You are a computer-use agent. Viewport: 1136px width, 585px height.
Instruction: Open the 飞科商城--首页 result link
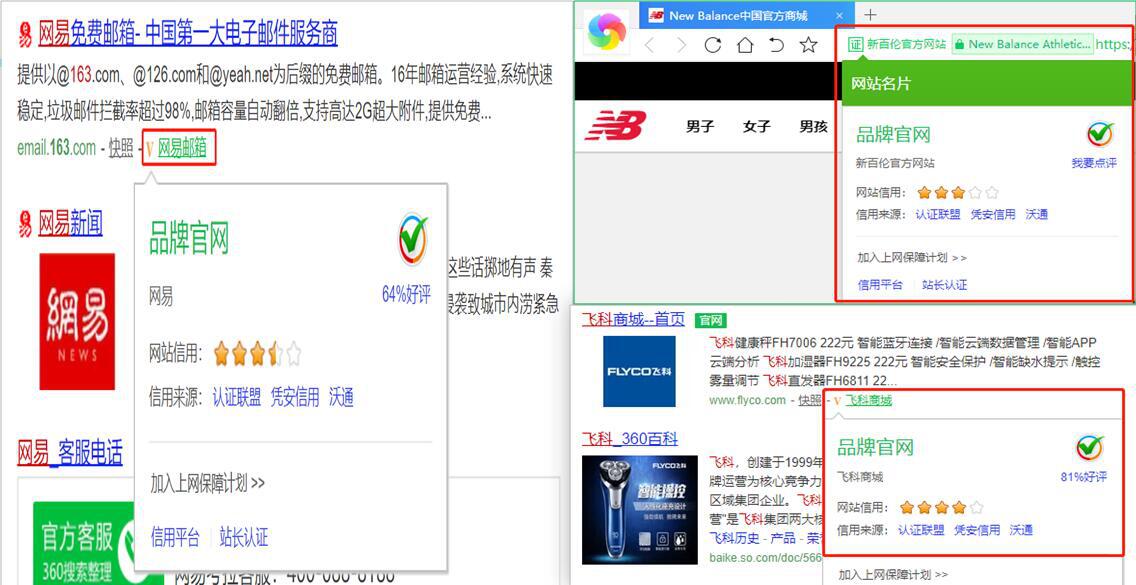click(x=633, y=319)
